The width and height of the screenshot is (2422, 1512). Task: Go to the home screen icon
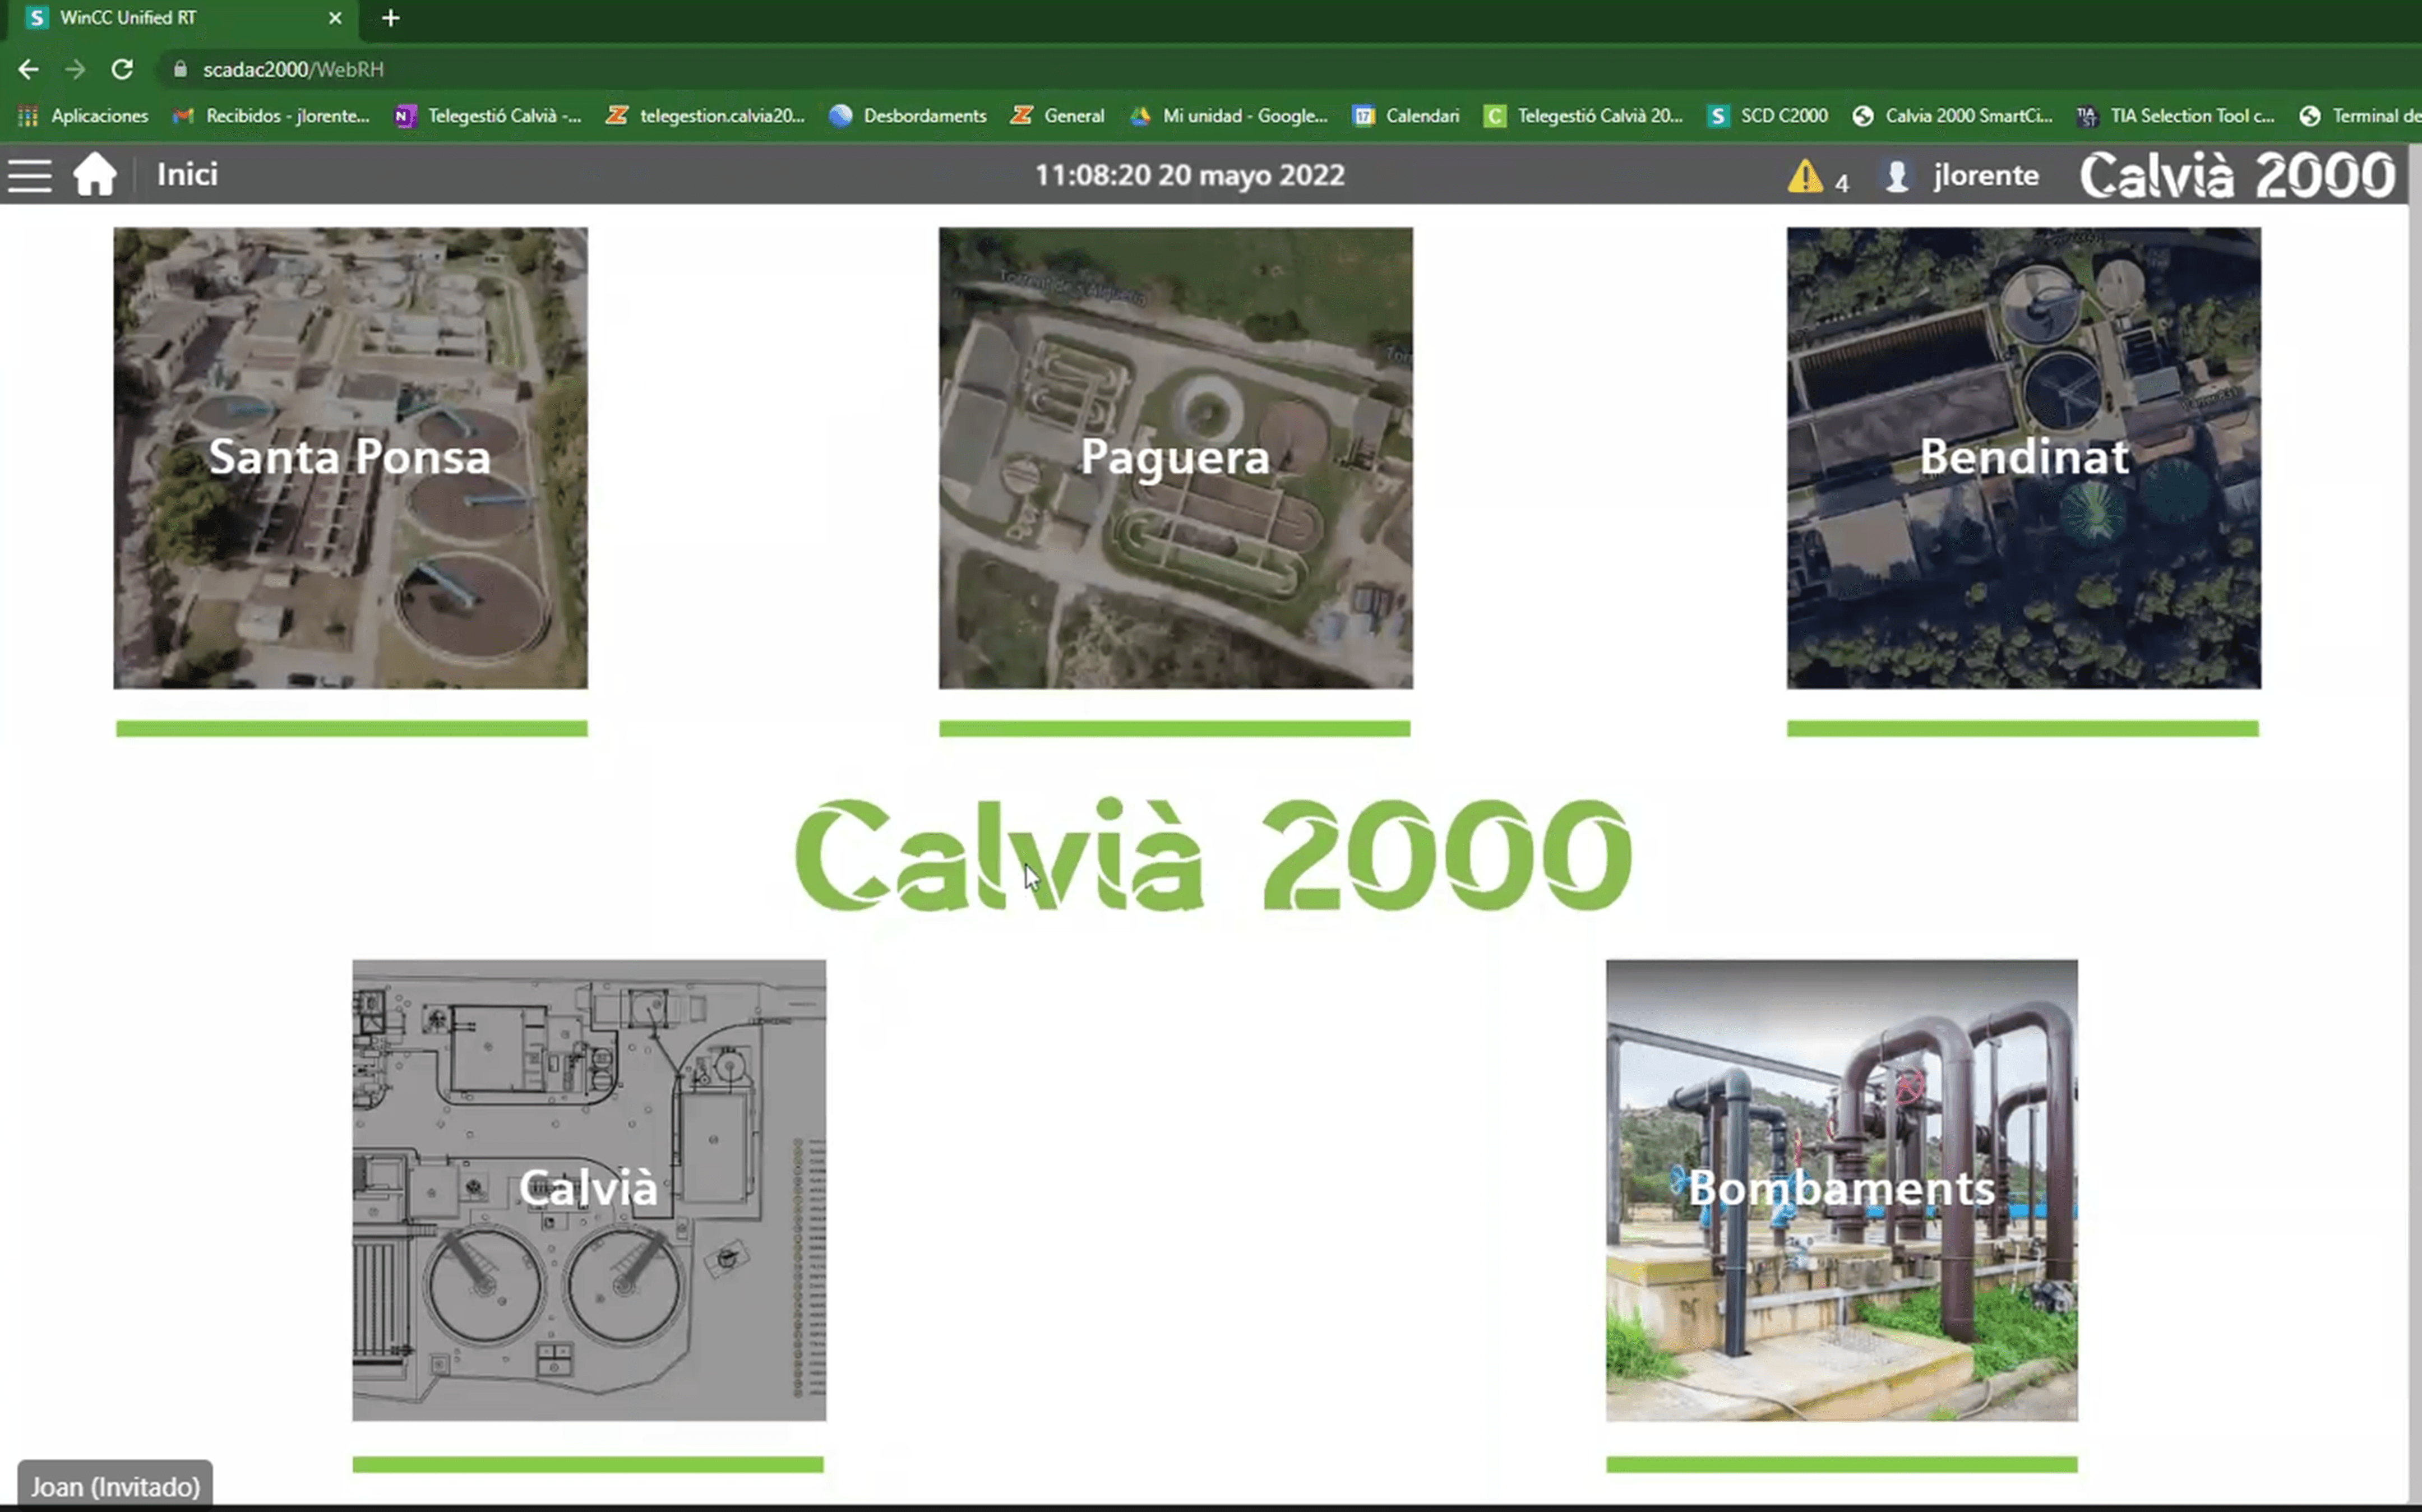[x=95, y=174]
